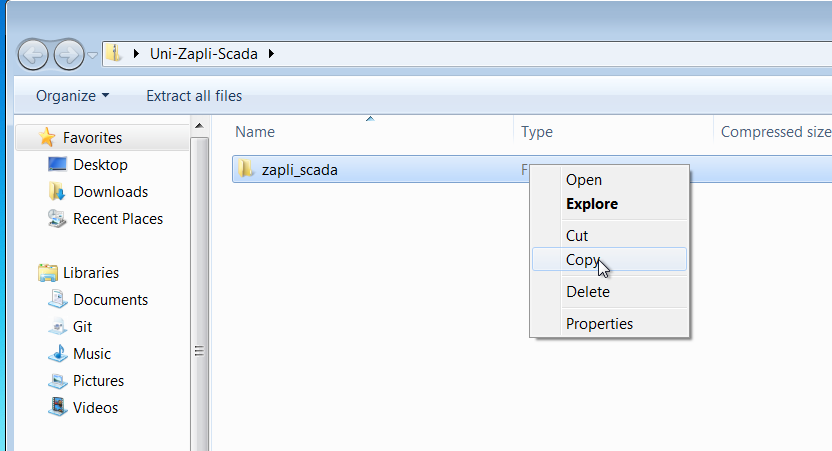This screenshot has width=832, height=451.
Task: Click the Favorites star icon
Action: (x=47, y=138)
